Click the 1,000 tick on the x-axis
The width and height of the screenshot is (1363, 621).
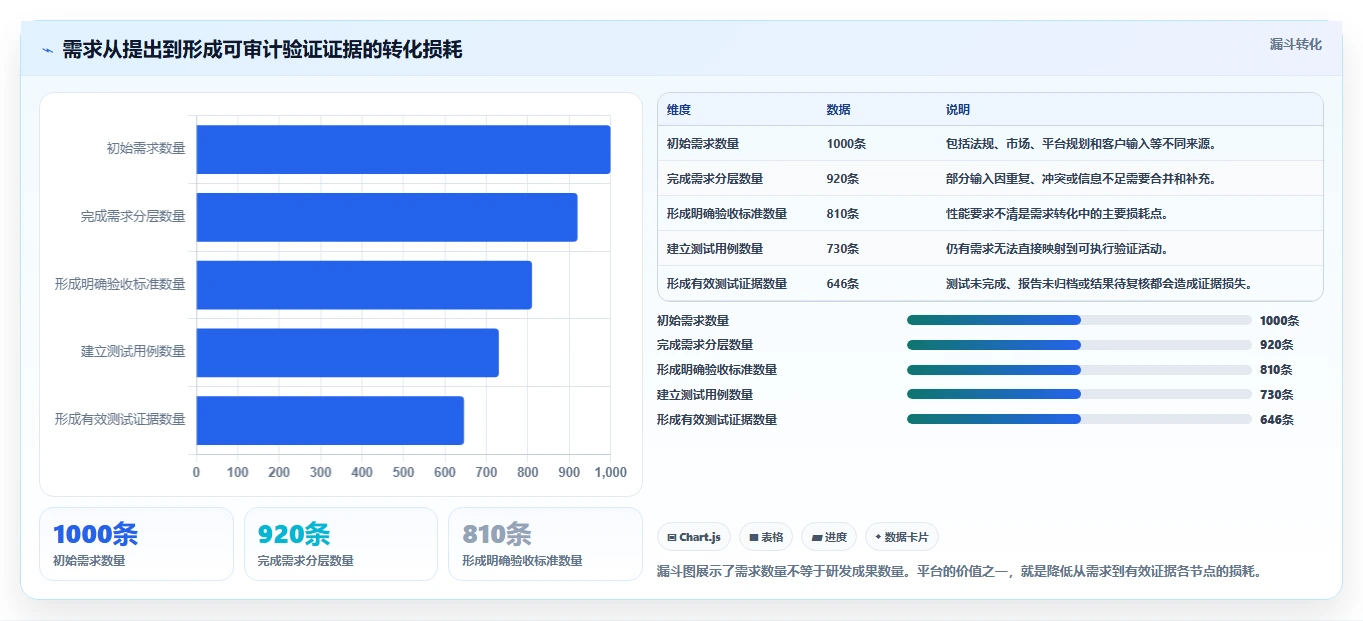click(x=609, y=472)
